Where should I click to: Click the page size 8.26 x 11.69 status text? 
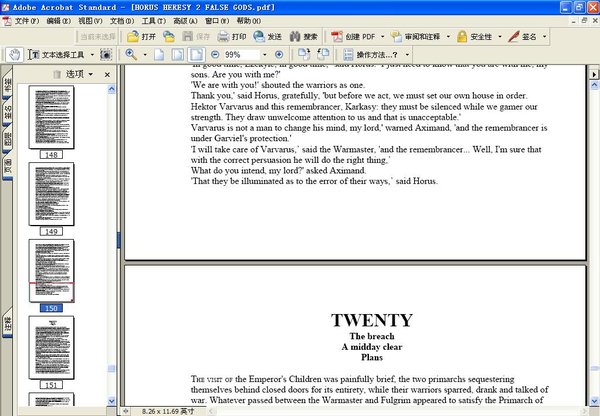click(168, 411)
